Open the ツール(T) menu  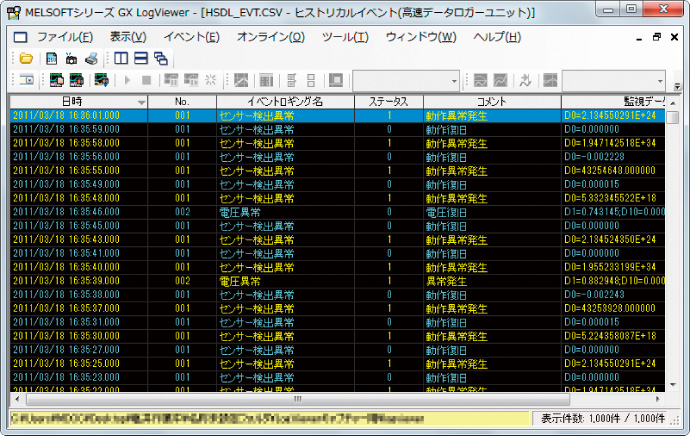[x=345, y=37]
